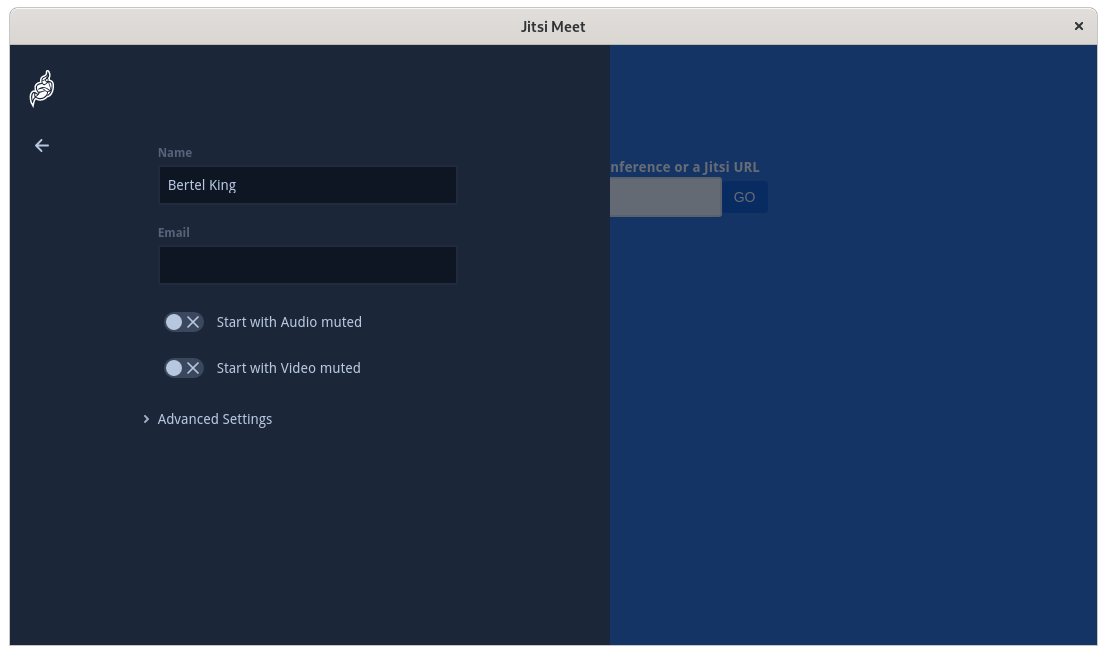Click the X mark in Video muted switch
The height and width of the screenshot is (655, 1107).
click(194, 368)
